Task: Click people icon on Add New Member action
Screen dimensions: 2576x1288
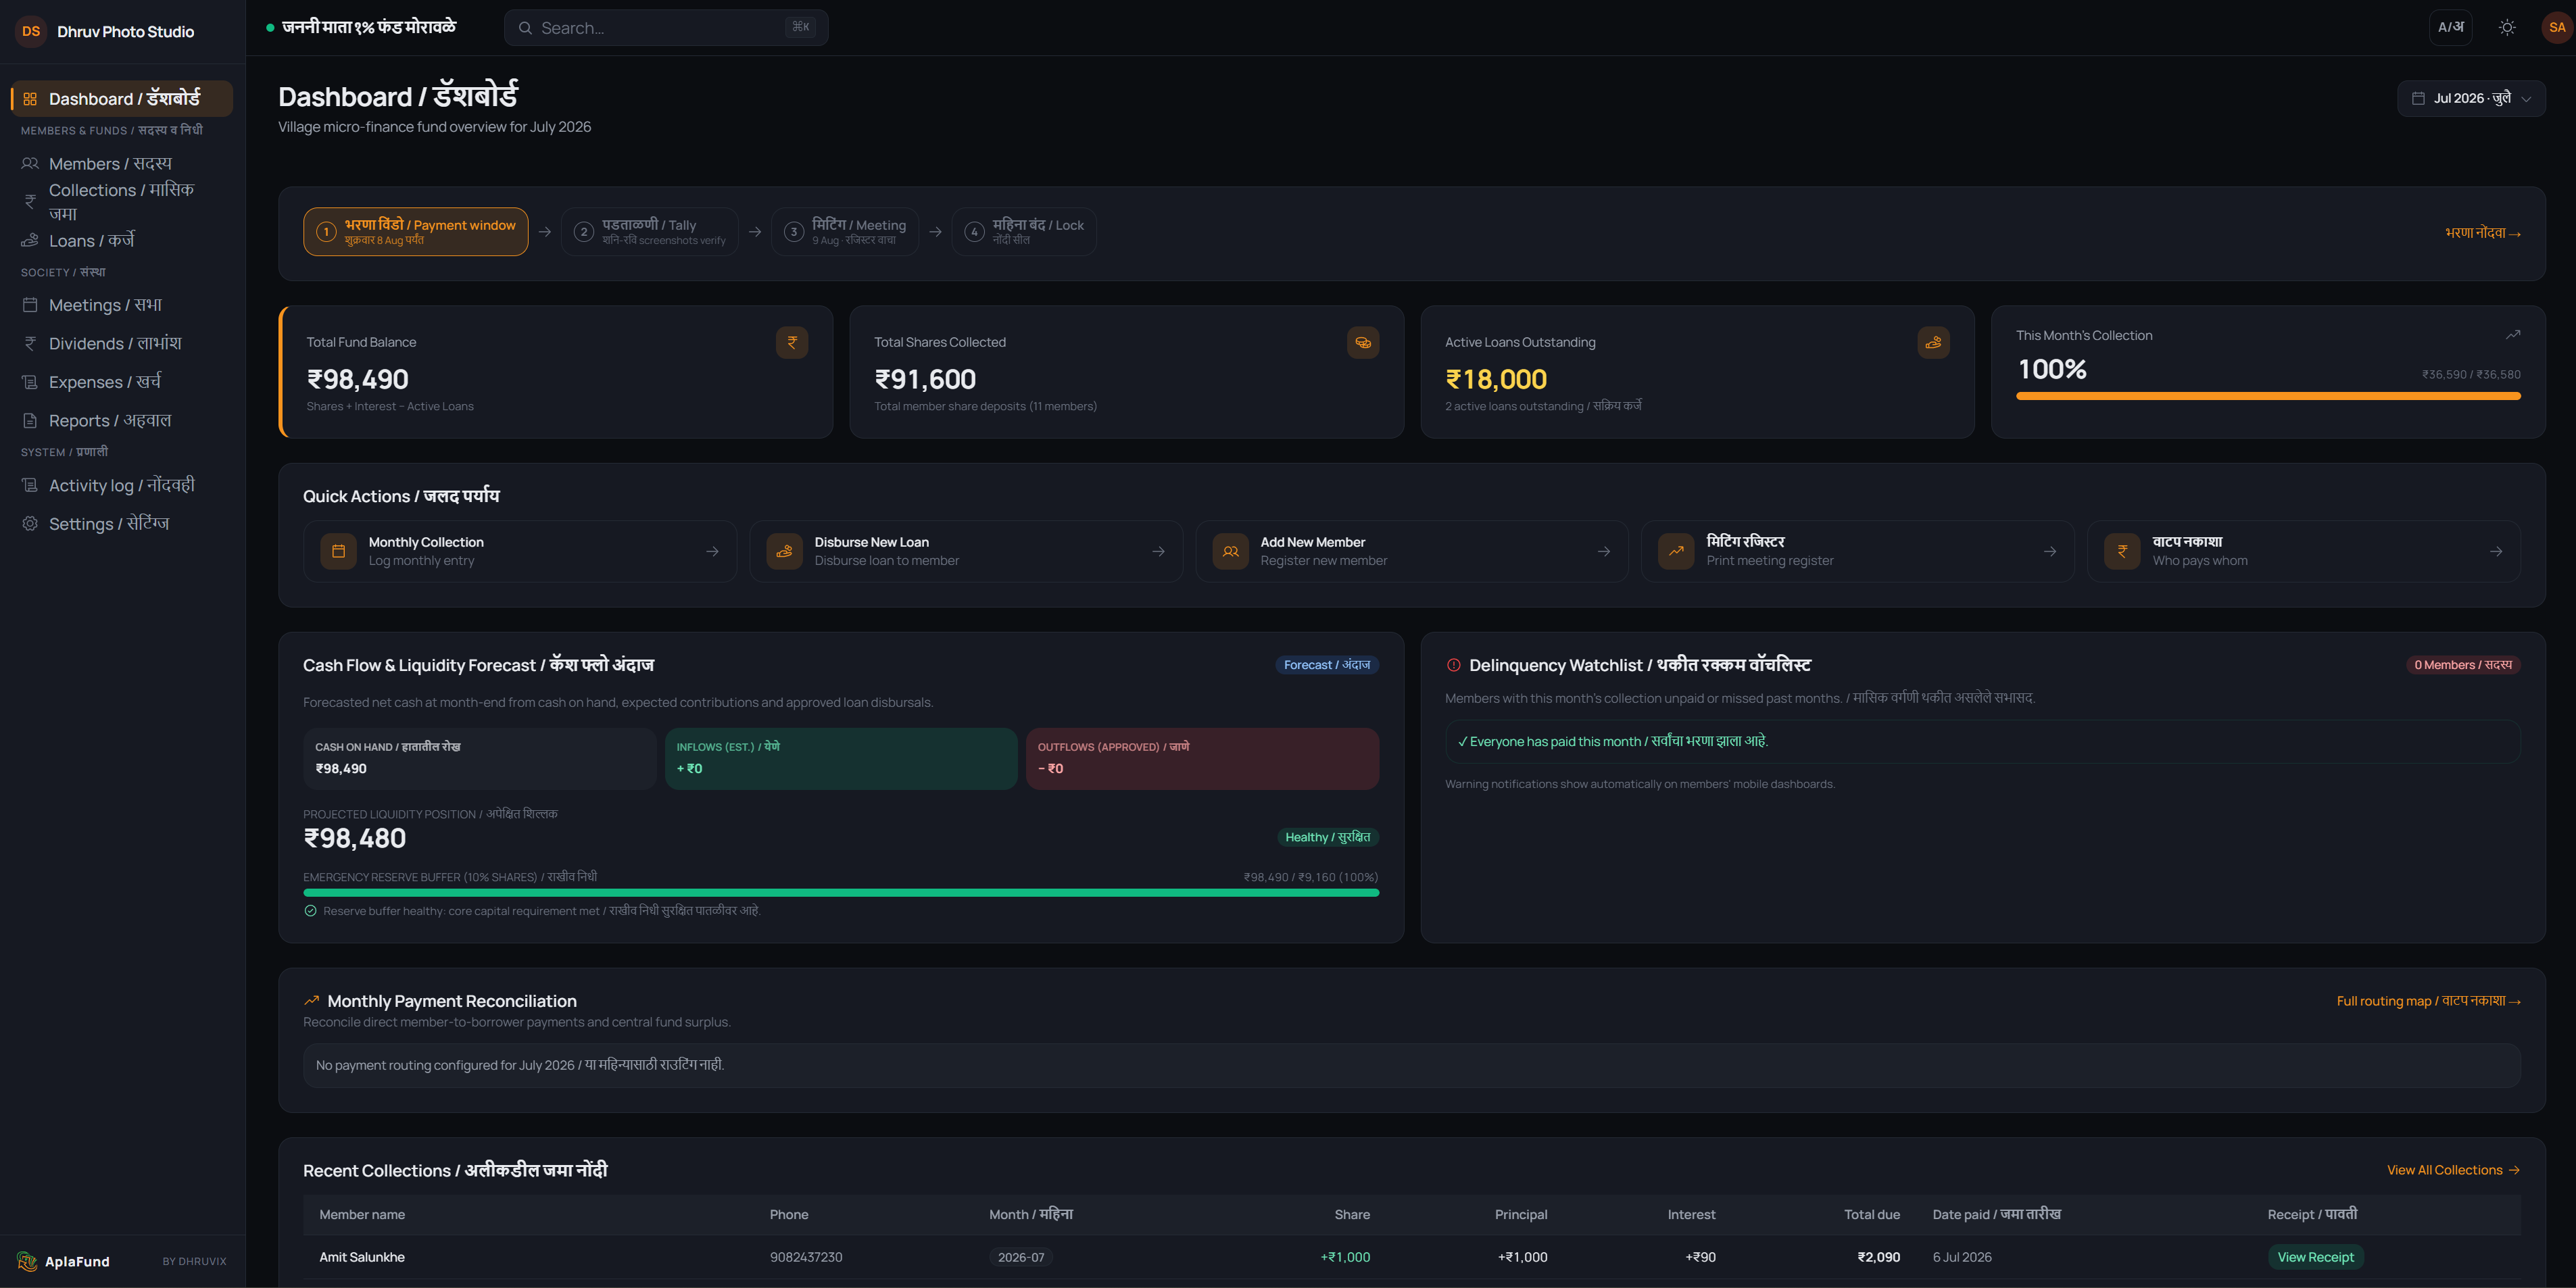Action: pos(1230,551)
